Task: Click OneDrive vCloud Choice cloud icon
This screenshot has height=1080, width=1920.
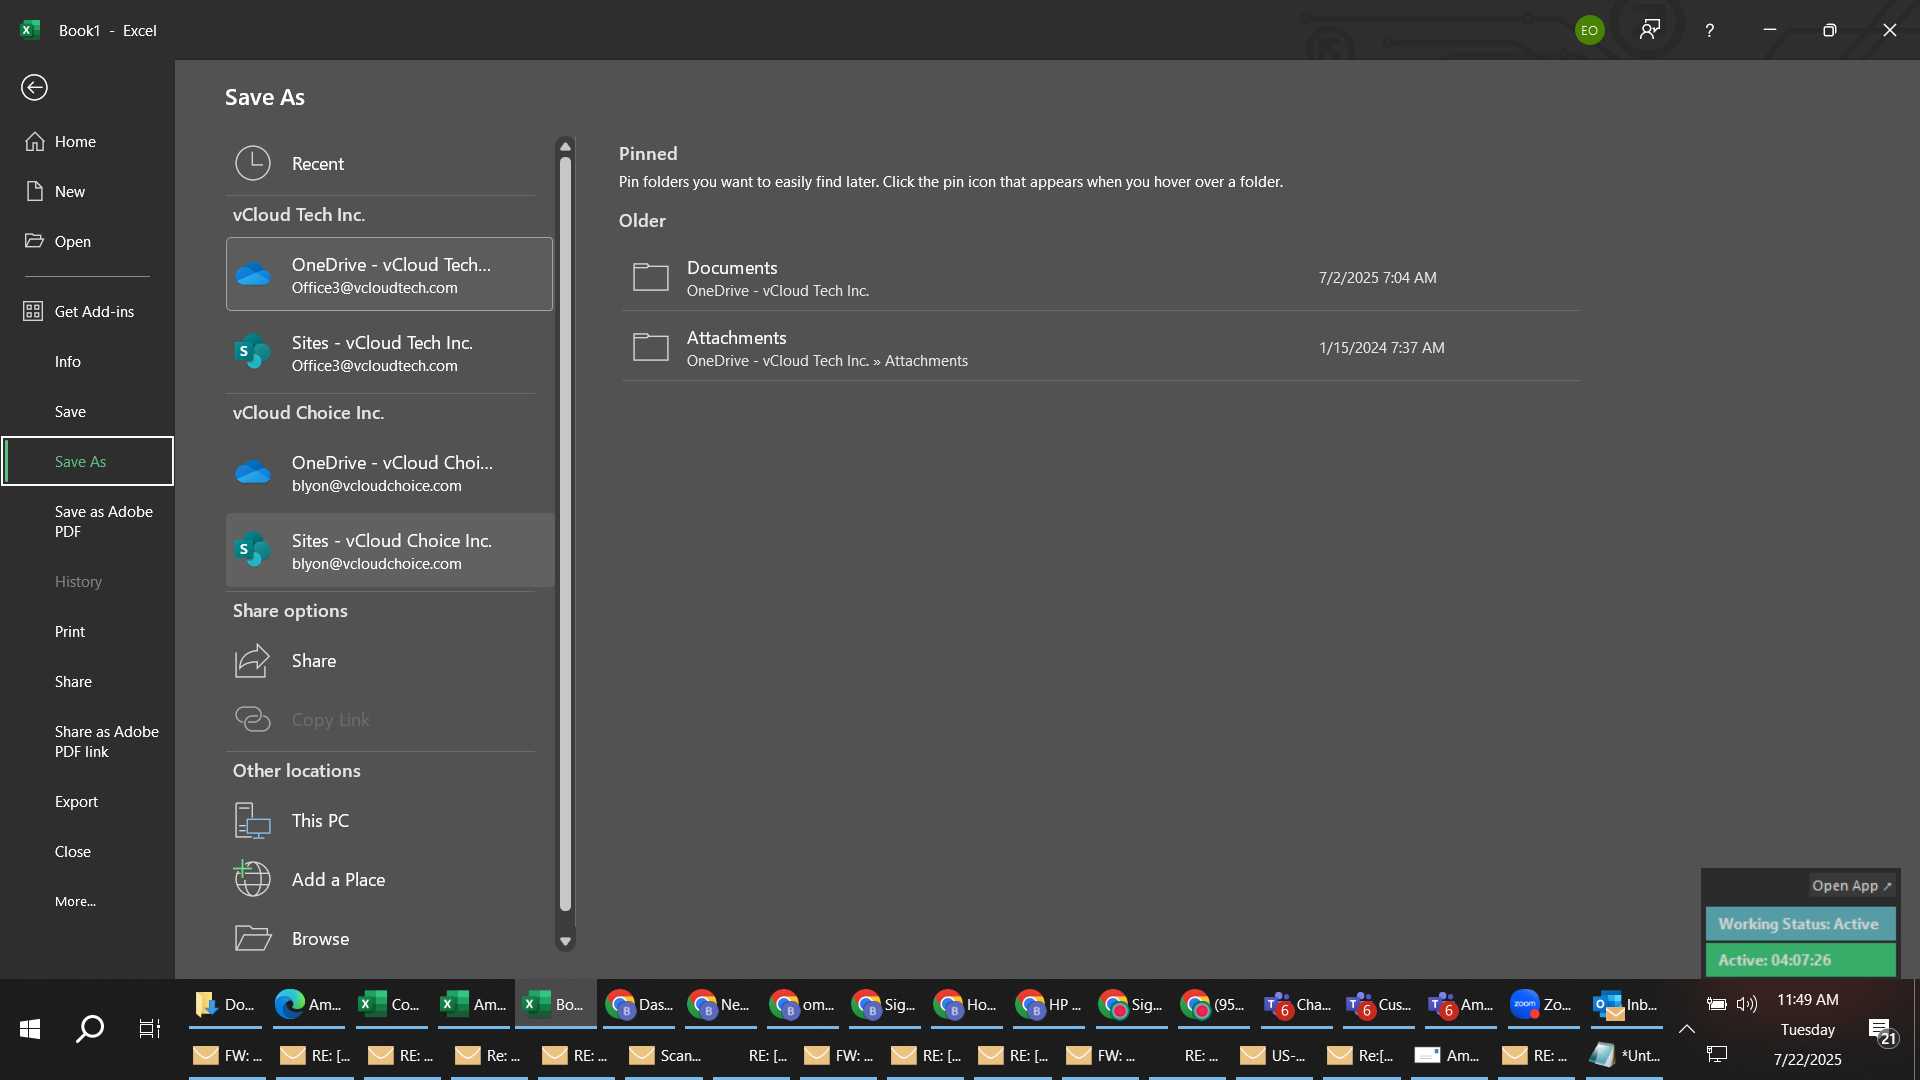Action: coord(253,473)
